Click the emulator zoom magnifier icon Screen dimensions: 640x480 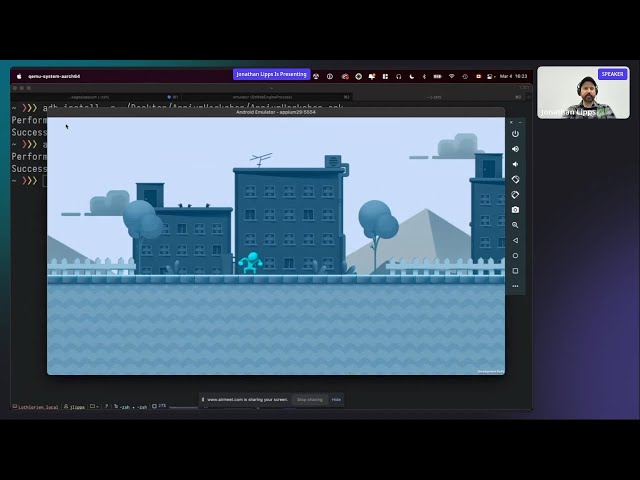pyautogui.click(x=515, y=225)
